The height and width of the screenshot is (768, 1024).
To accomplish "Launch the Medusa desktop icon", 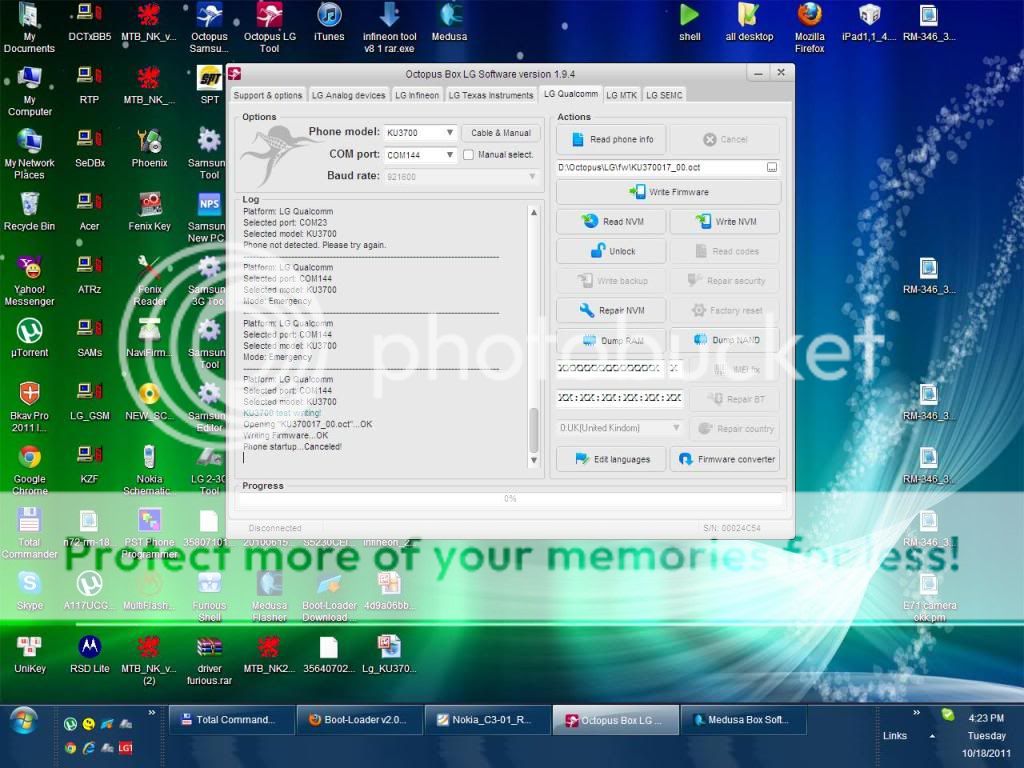I will point(449,22).
